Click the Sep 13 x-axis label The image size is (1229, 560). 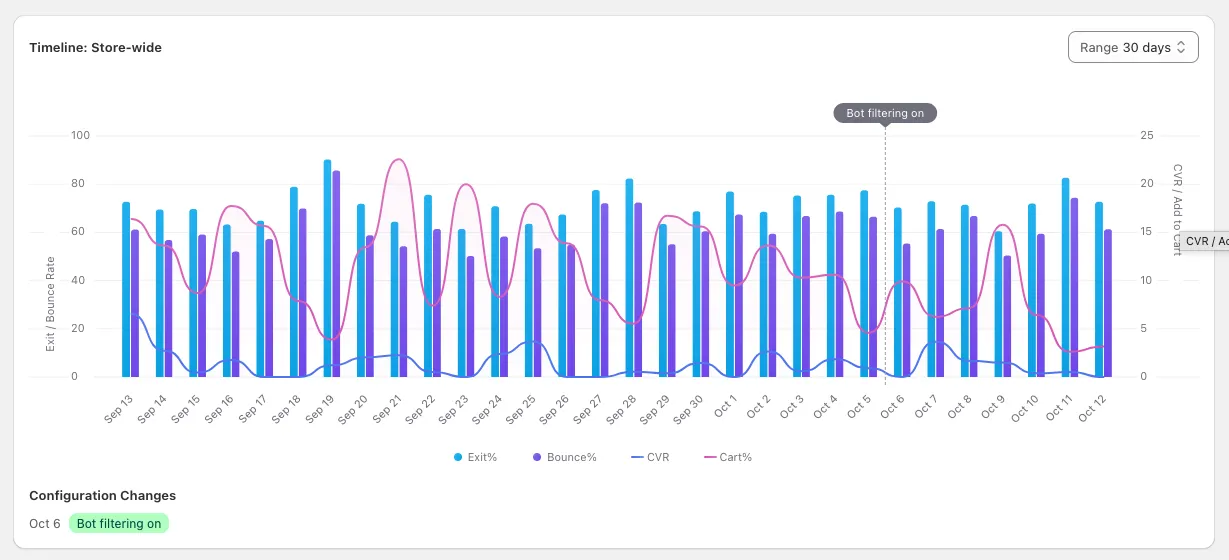point(119,408)
